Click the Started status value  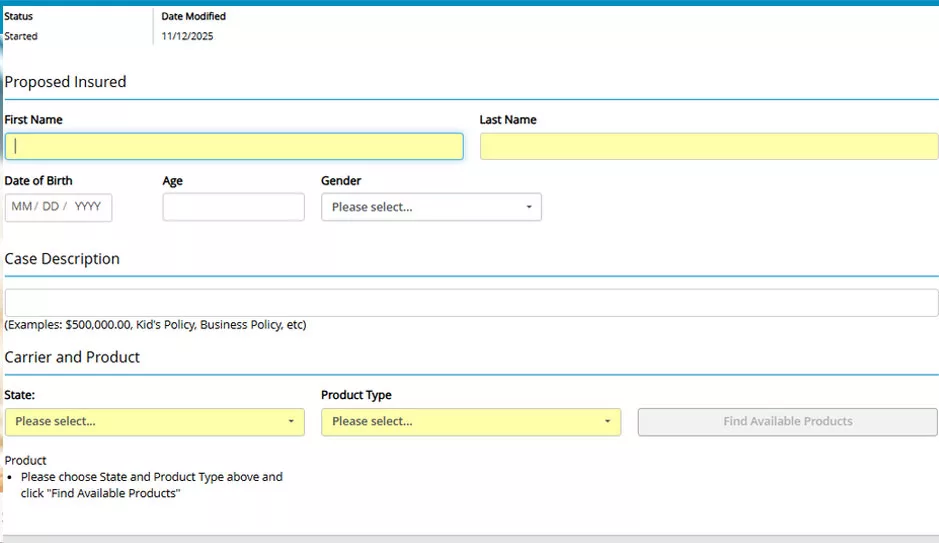(21, 36)
